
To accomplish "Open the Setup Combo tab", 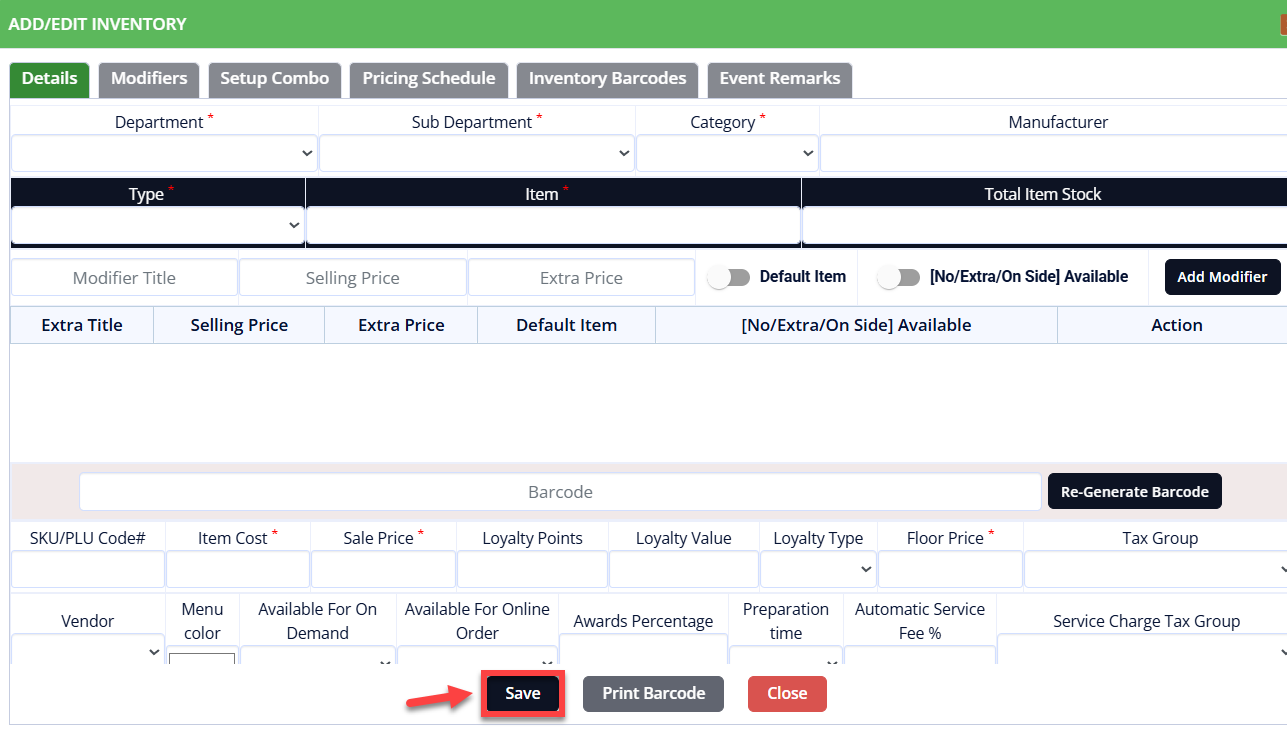I will [274, 79].
